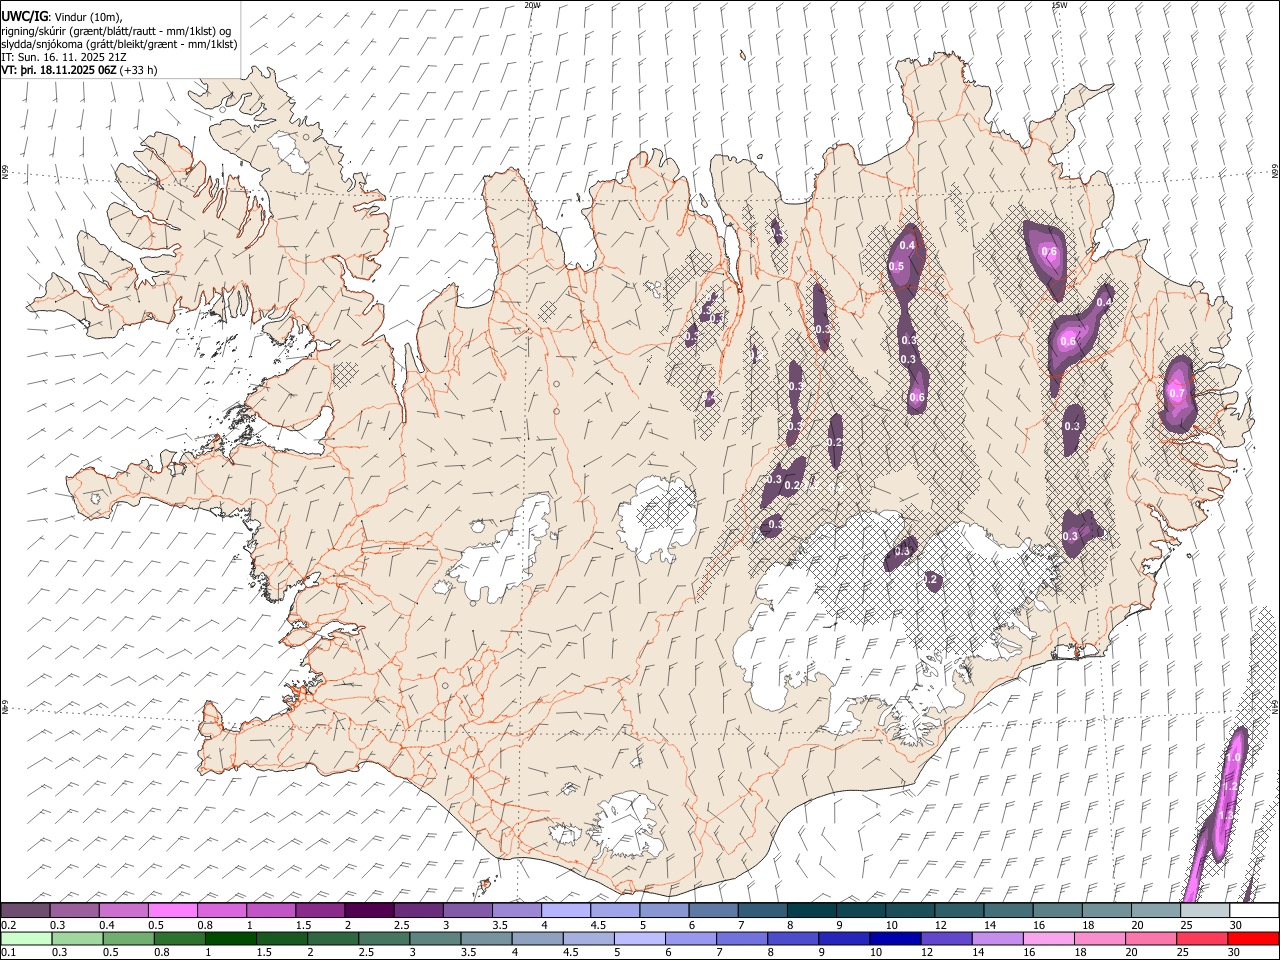Click the '20W' longitude label at top

(x=533, y=5)
